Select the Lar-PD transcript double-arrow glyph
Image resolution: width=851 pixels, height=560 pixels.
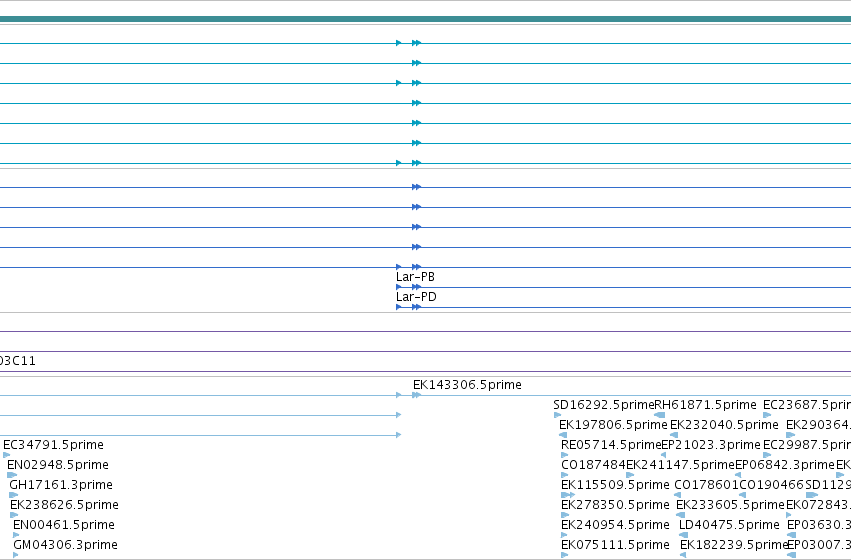coord(416,307)
